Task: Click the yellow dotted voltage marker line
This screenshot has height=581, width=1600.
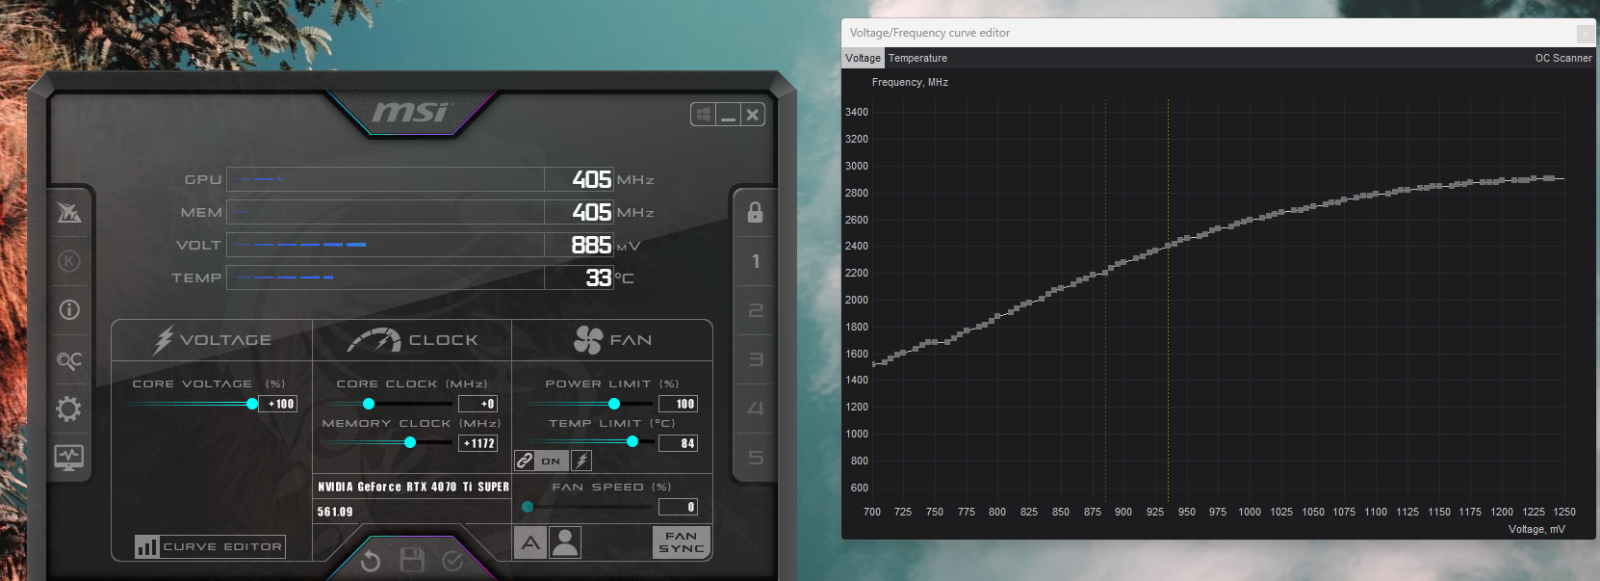Action: click(x=1168, y=300)
